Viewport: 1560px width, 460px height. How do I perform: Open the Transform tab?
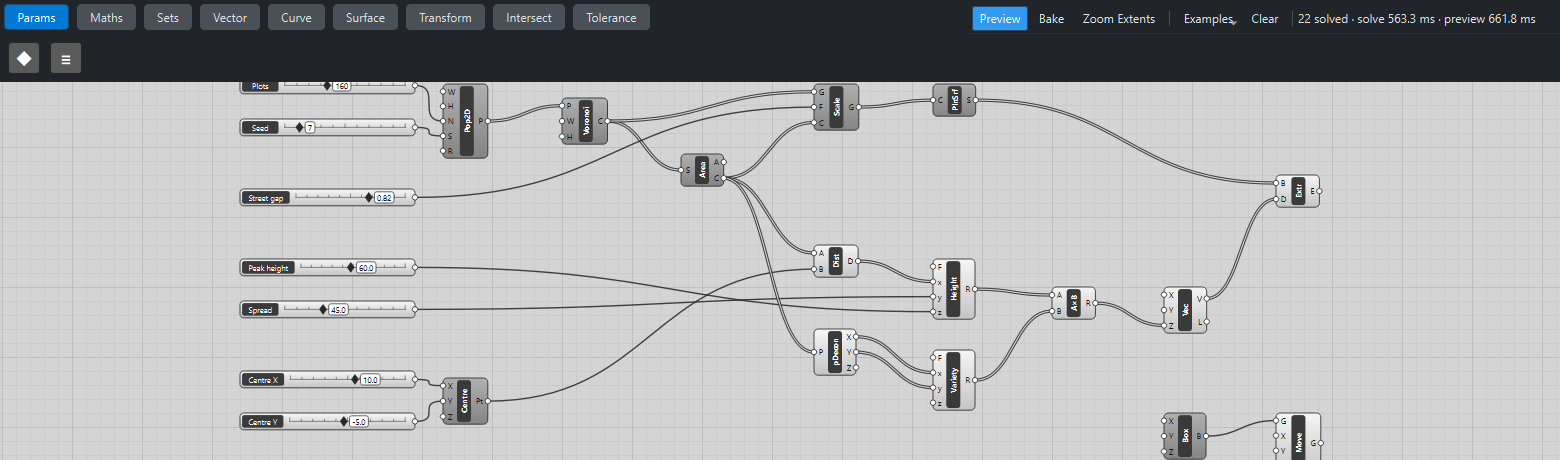pyautogui.click(x=446, y=17)
